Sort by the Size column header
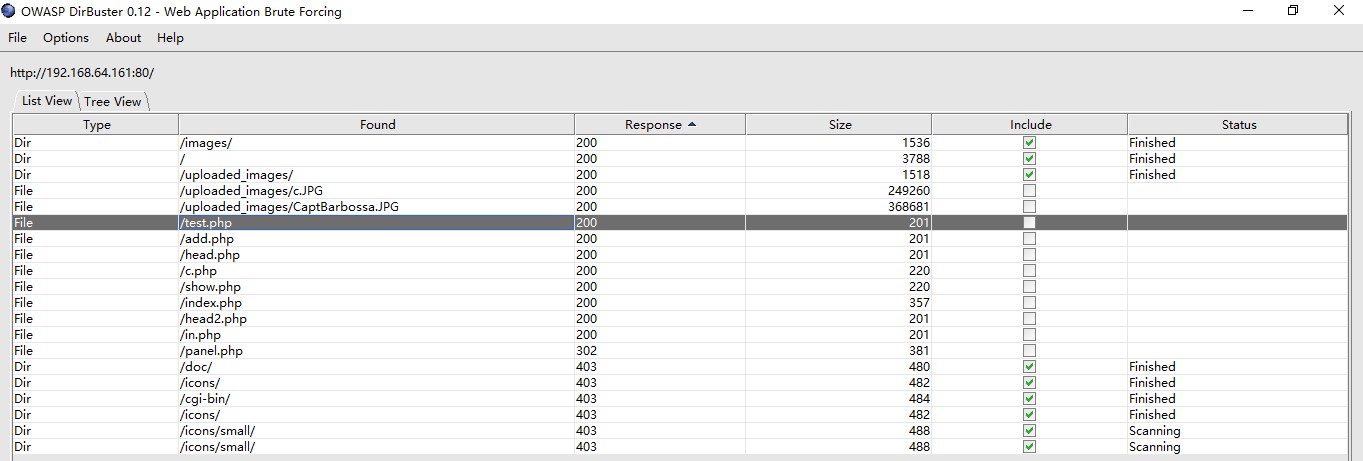The width and height of the screenshot is (1363, 461). pos(839,125)
